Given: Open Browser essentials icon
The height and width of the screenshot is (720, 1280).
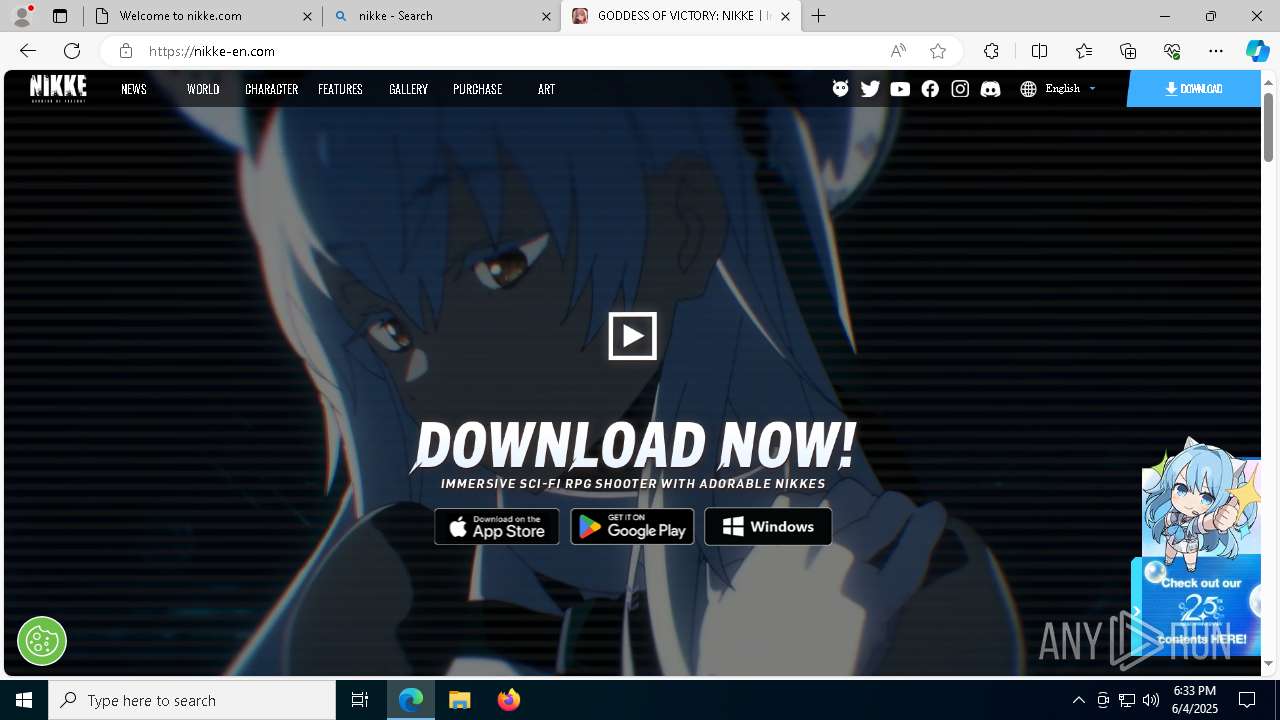Looking at the screenshot, I should [1172, 51].
